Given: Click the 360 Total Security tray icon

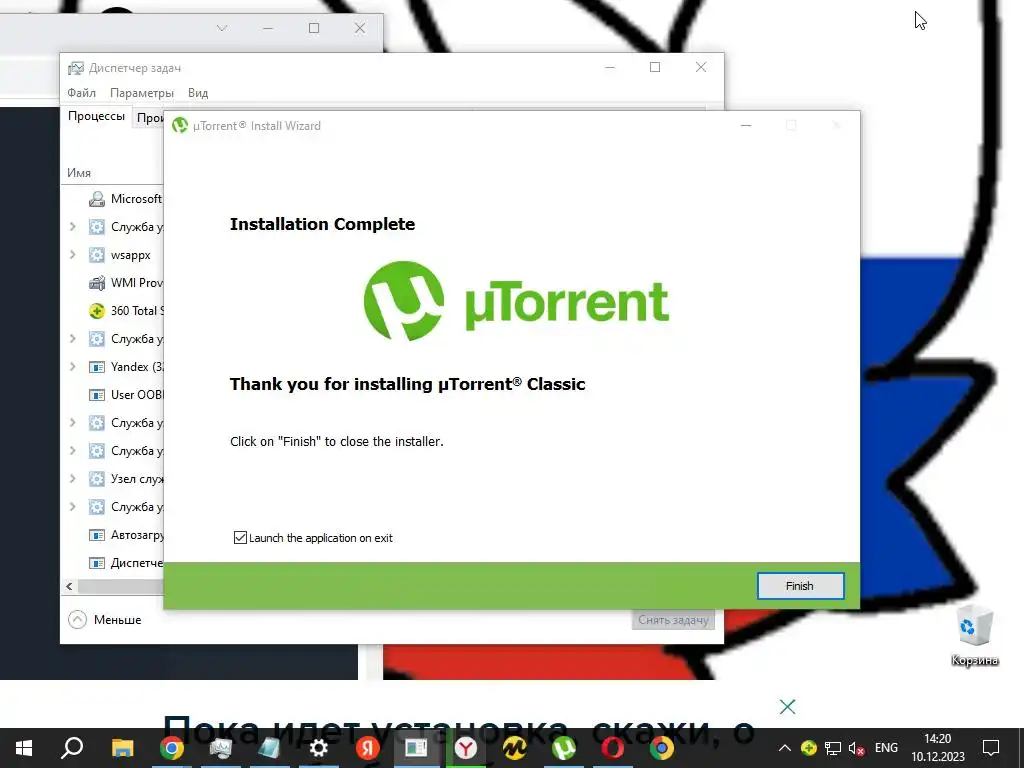Looking at the screenshot, I should (x=808, y=748).
